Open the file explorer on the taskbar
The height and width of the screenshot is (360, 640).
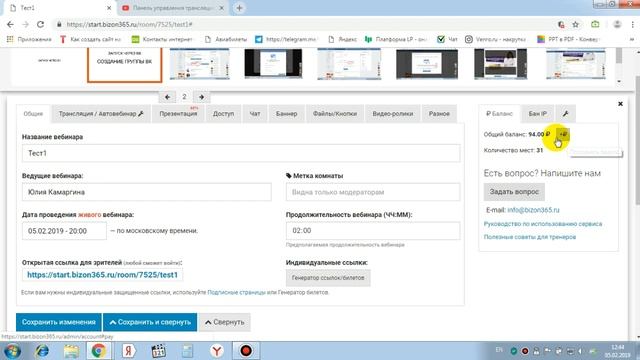point(71,351)
